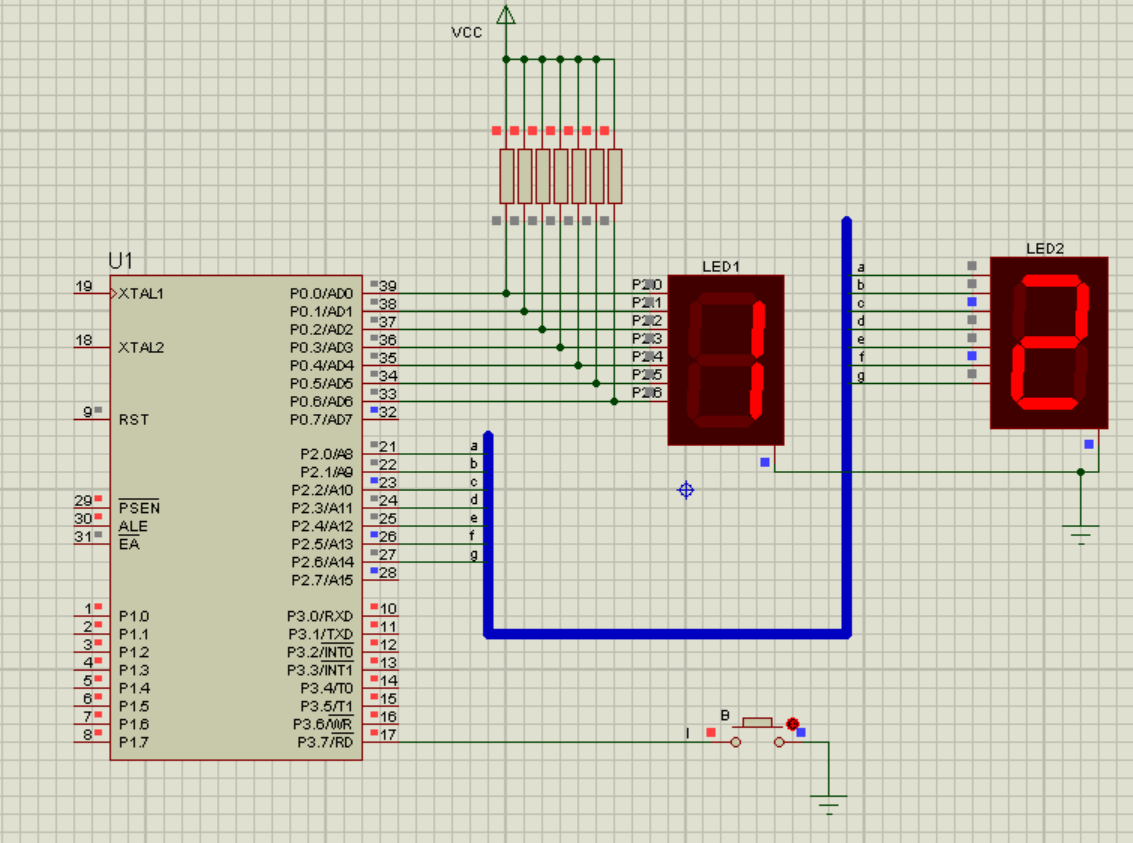Click pin number 17 on U1

pos(388,735)
